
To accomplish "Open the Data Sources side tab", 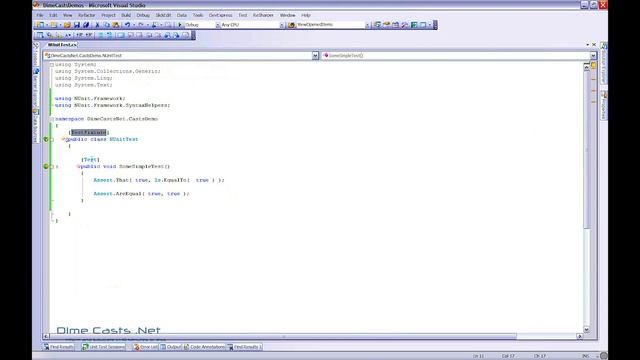I will coord(36,126).
